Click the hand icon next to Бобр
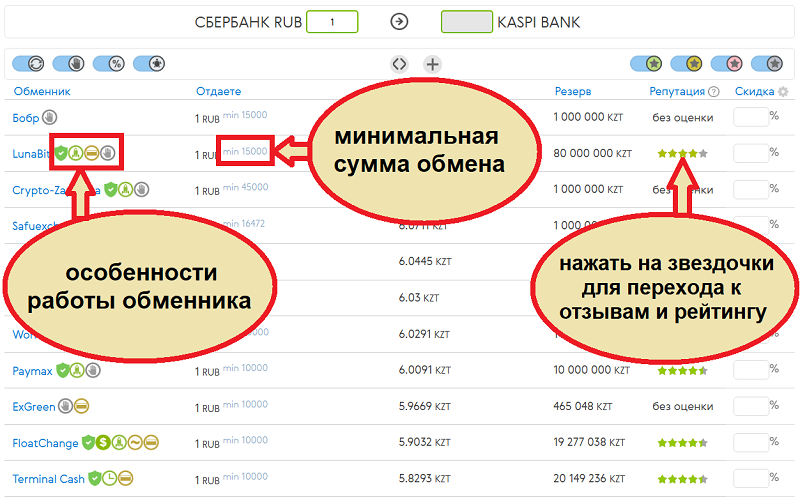 [49, 117]
